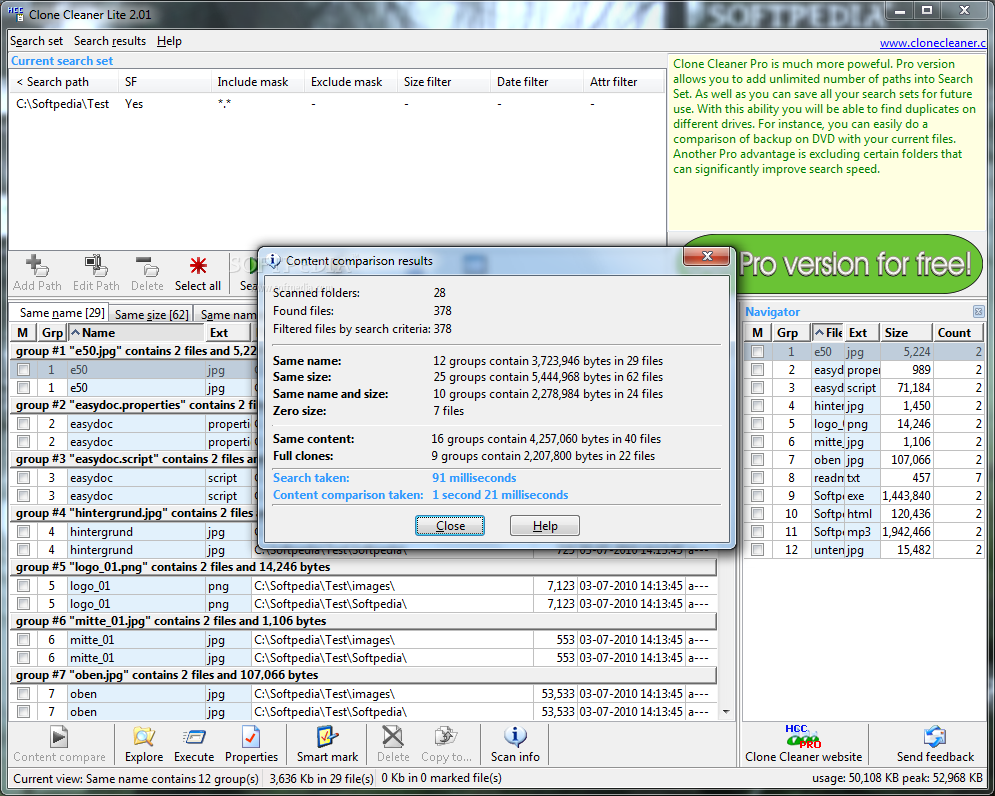Click the Content compare icon
Screen dimensions: 995x796
click(x=59, y=737)
